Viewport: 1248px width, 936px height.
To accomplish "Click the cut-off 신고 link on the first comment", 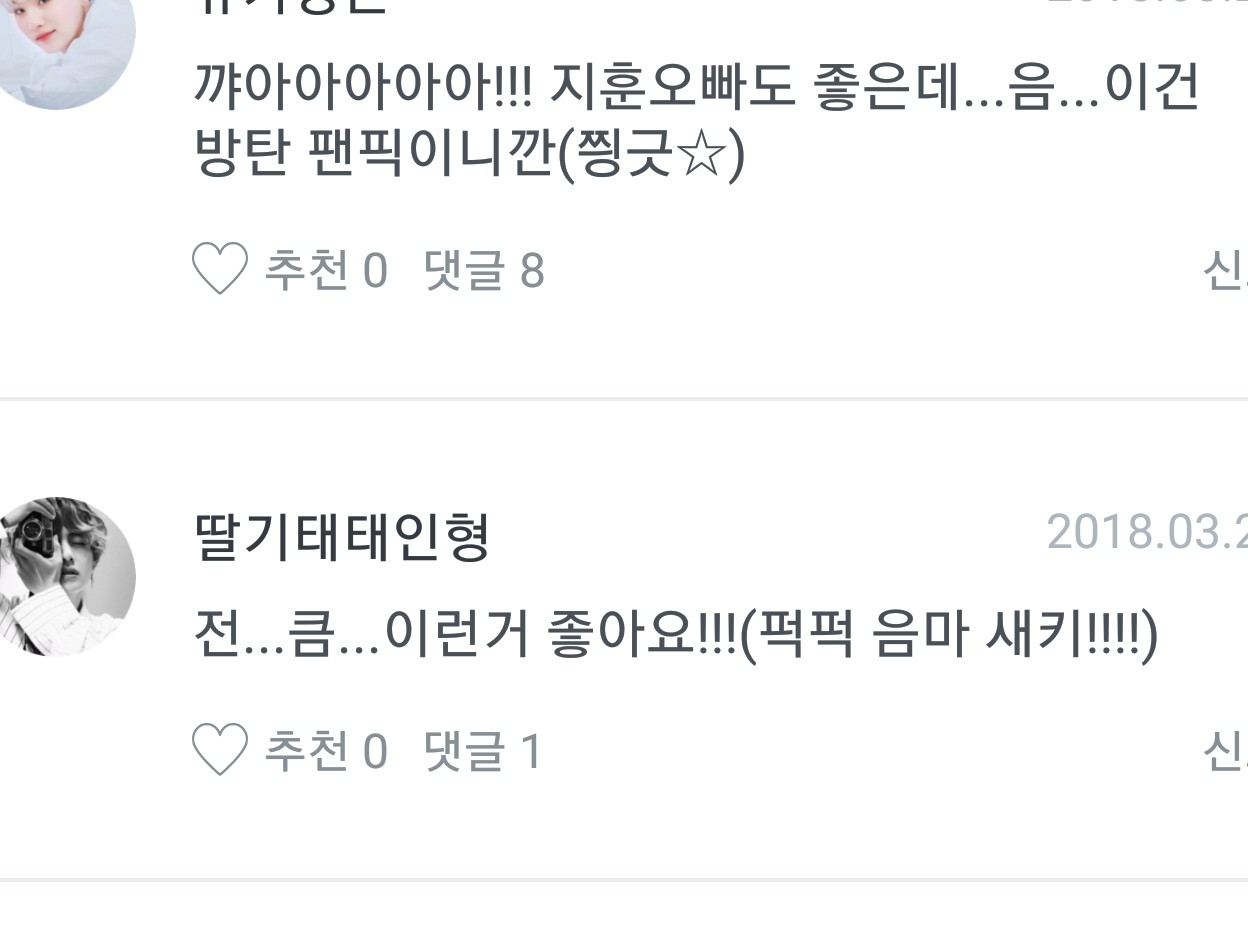I will 1225,270.
